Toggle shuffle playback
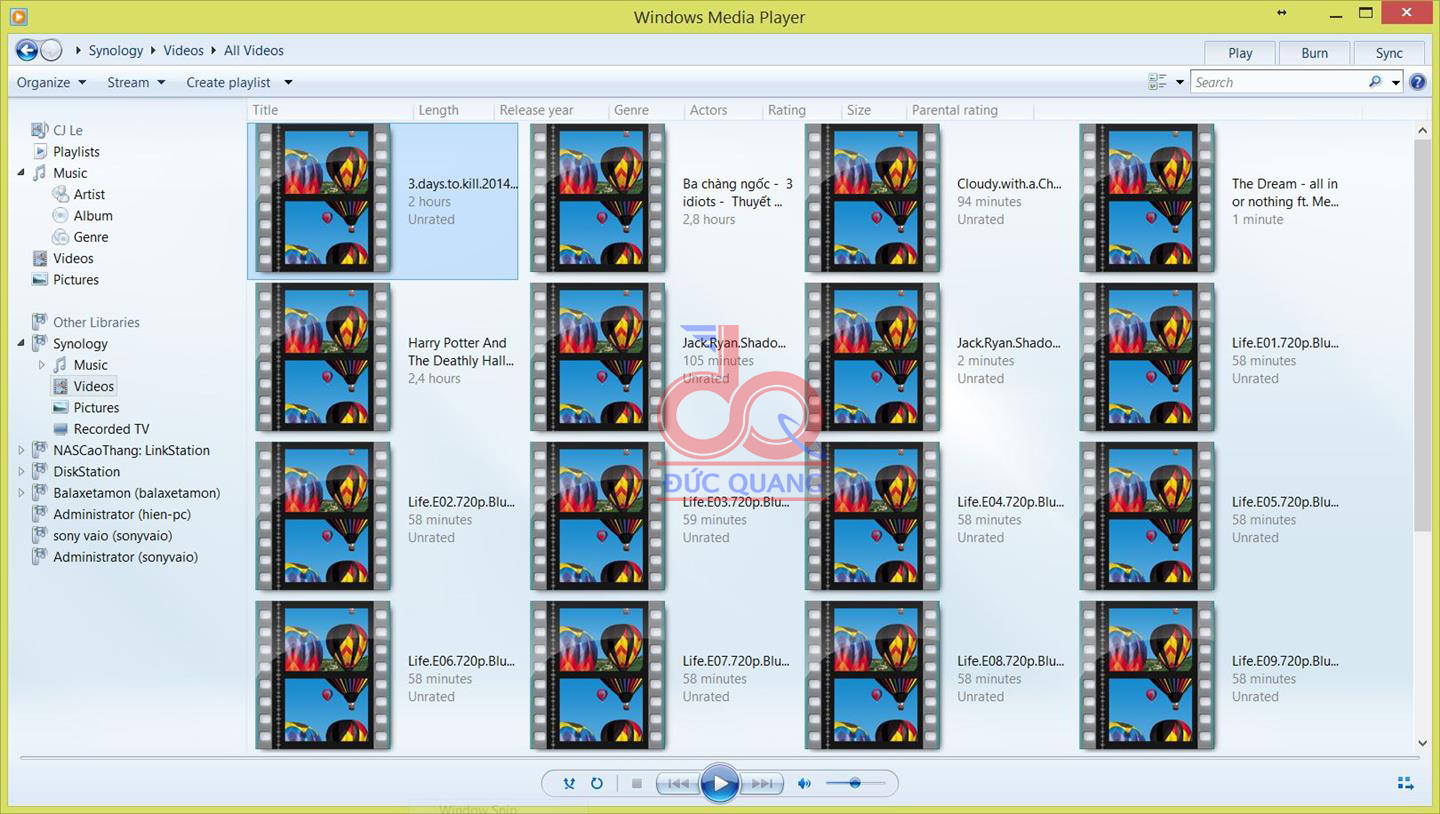Screen dimensions: 1440x814 (569, 783)
